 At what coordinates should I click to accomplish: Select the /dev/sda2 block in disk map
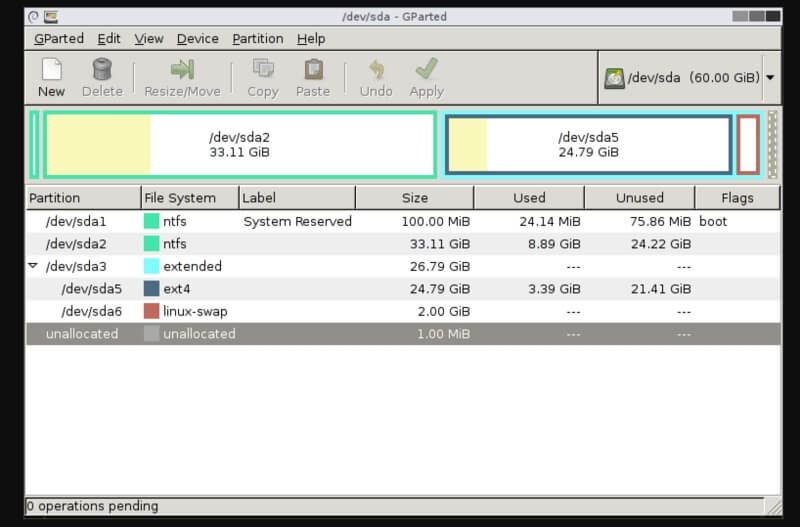239,145
